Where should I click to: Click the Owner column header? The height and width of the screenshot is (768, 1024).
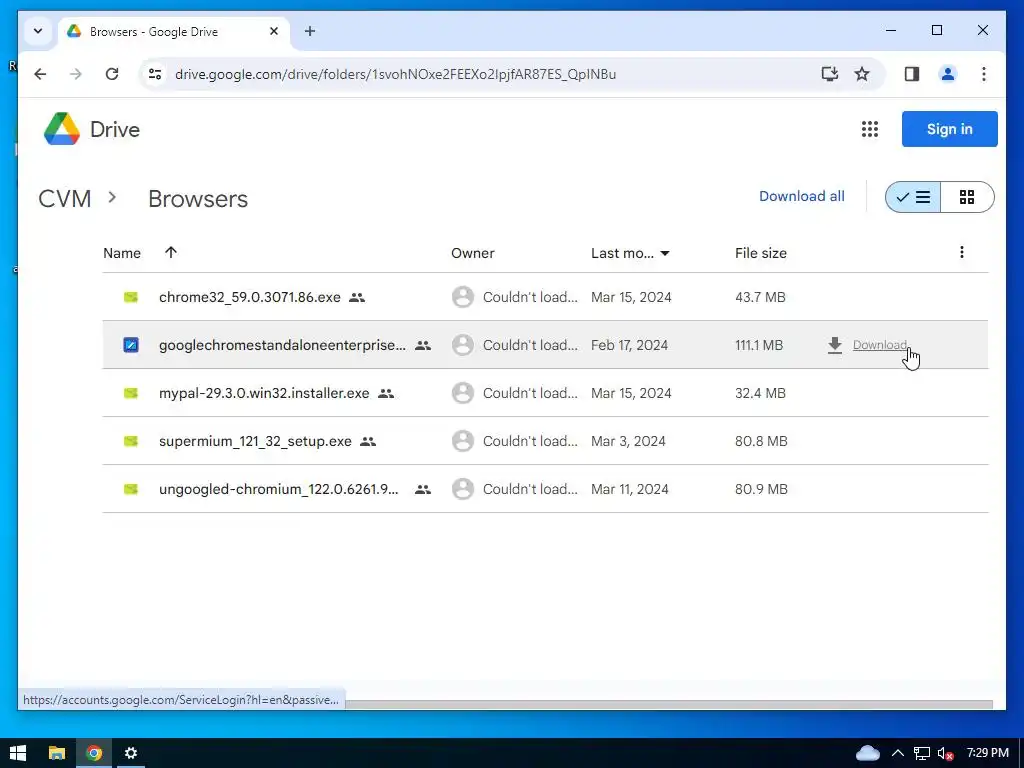click(x=473, y=253)
